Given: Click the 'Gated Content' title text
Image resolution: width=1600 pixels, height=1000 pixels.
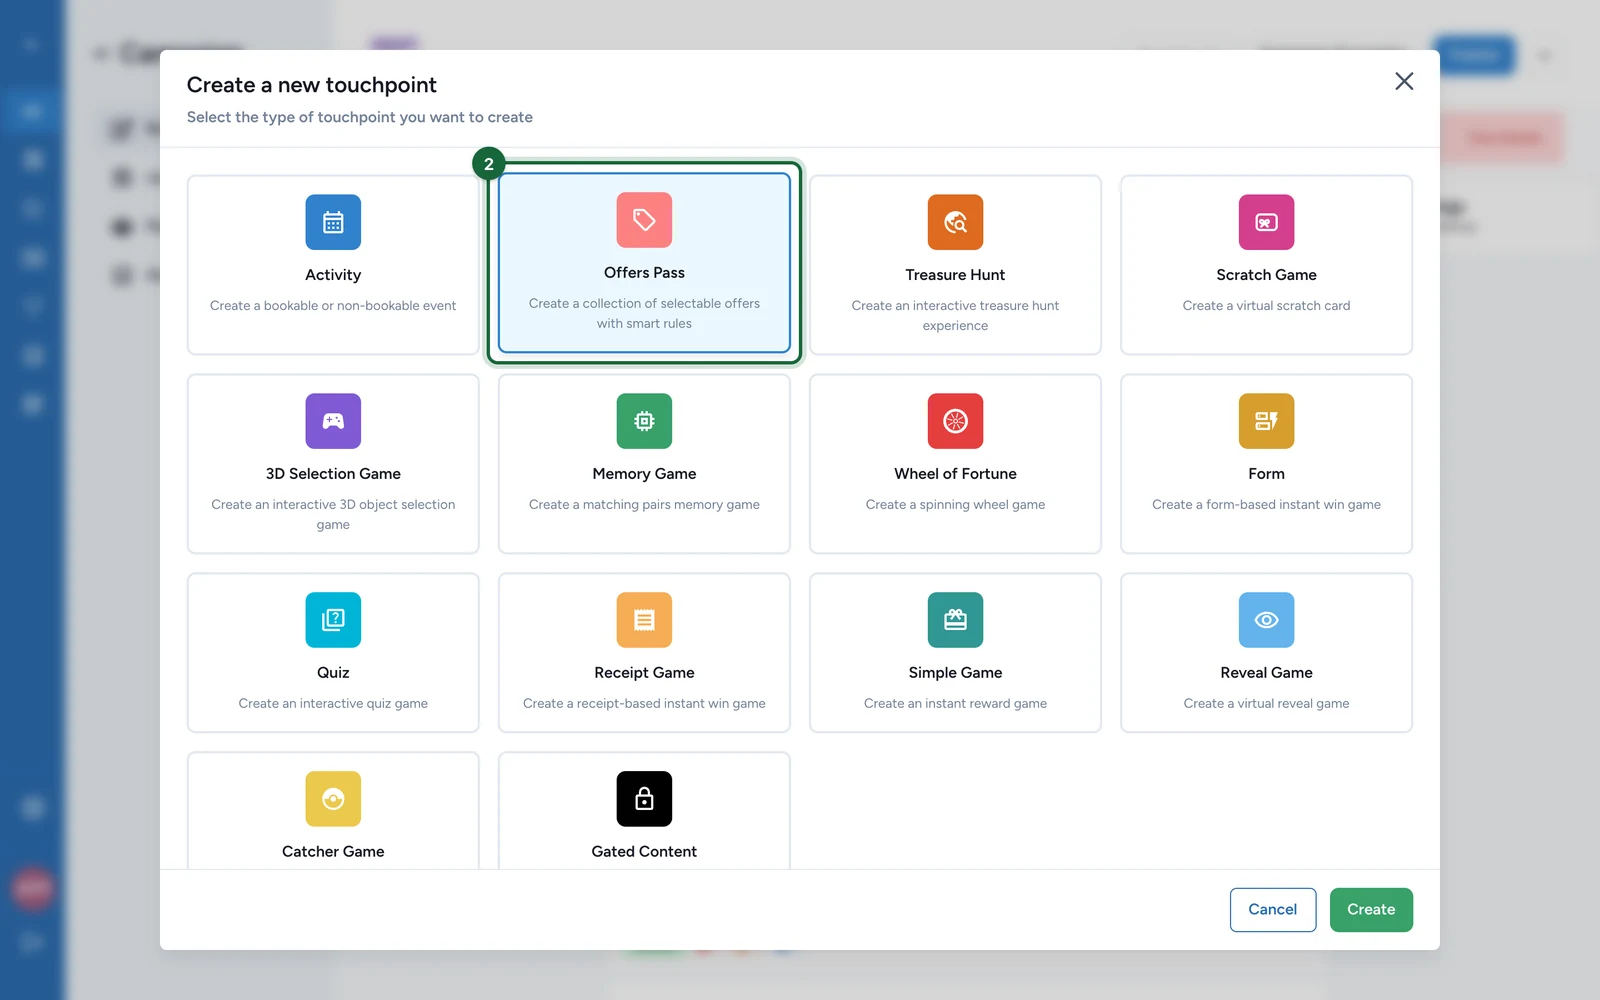Looking at the screenshot, I should pyautogui.click(x=644, y=852).
